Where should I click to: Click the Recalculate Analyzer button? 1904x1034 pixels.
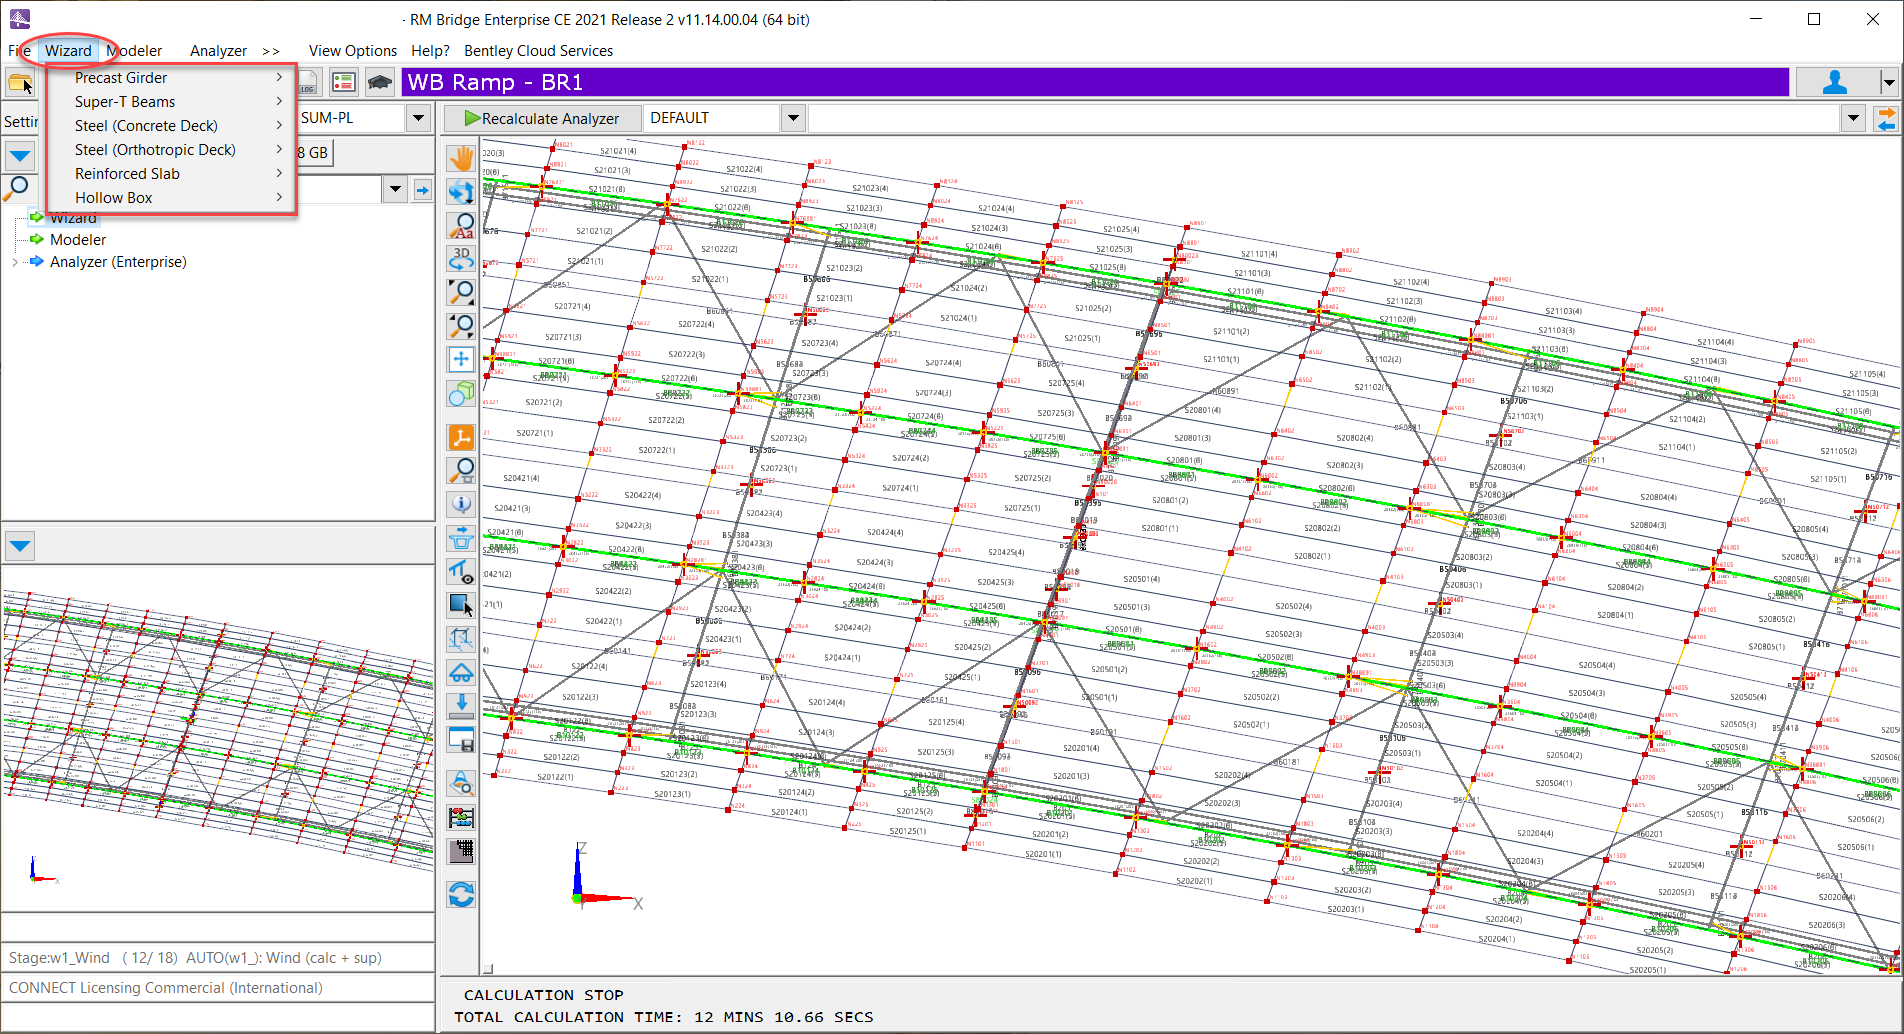tap(543, 118)
